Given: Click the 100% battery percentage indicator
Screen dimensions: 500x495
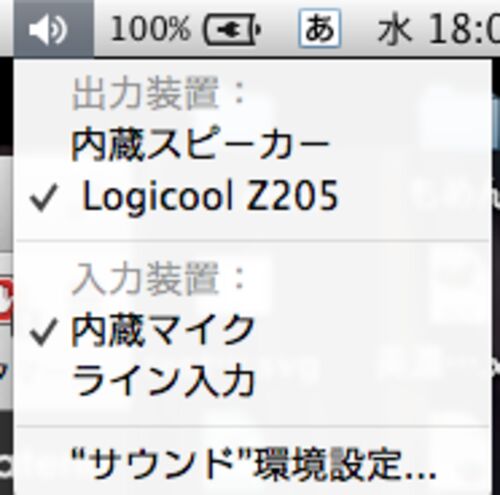Looking at the screenshot, I should tap(150, 29).
